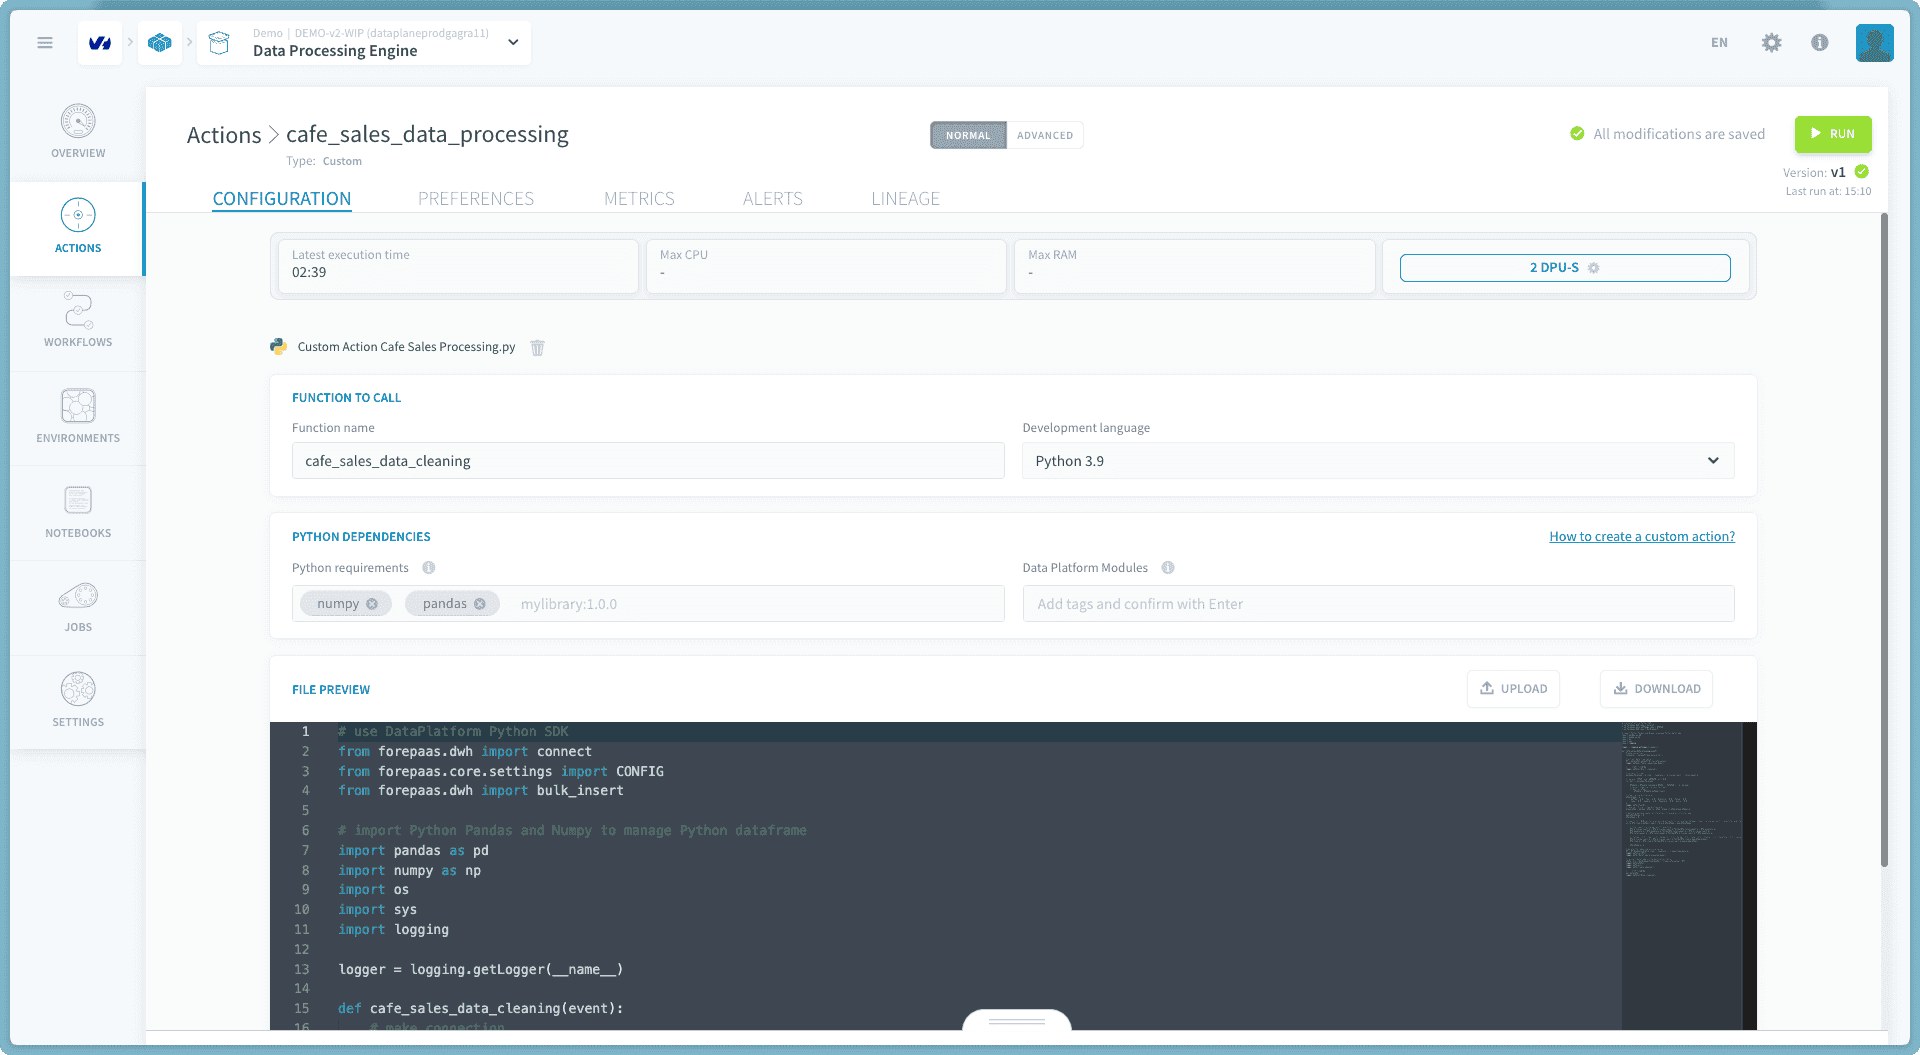
Task: Navigate back to Actions breadcrumb
Action: coord(224,135)
